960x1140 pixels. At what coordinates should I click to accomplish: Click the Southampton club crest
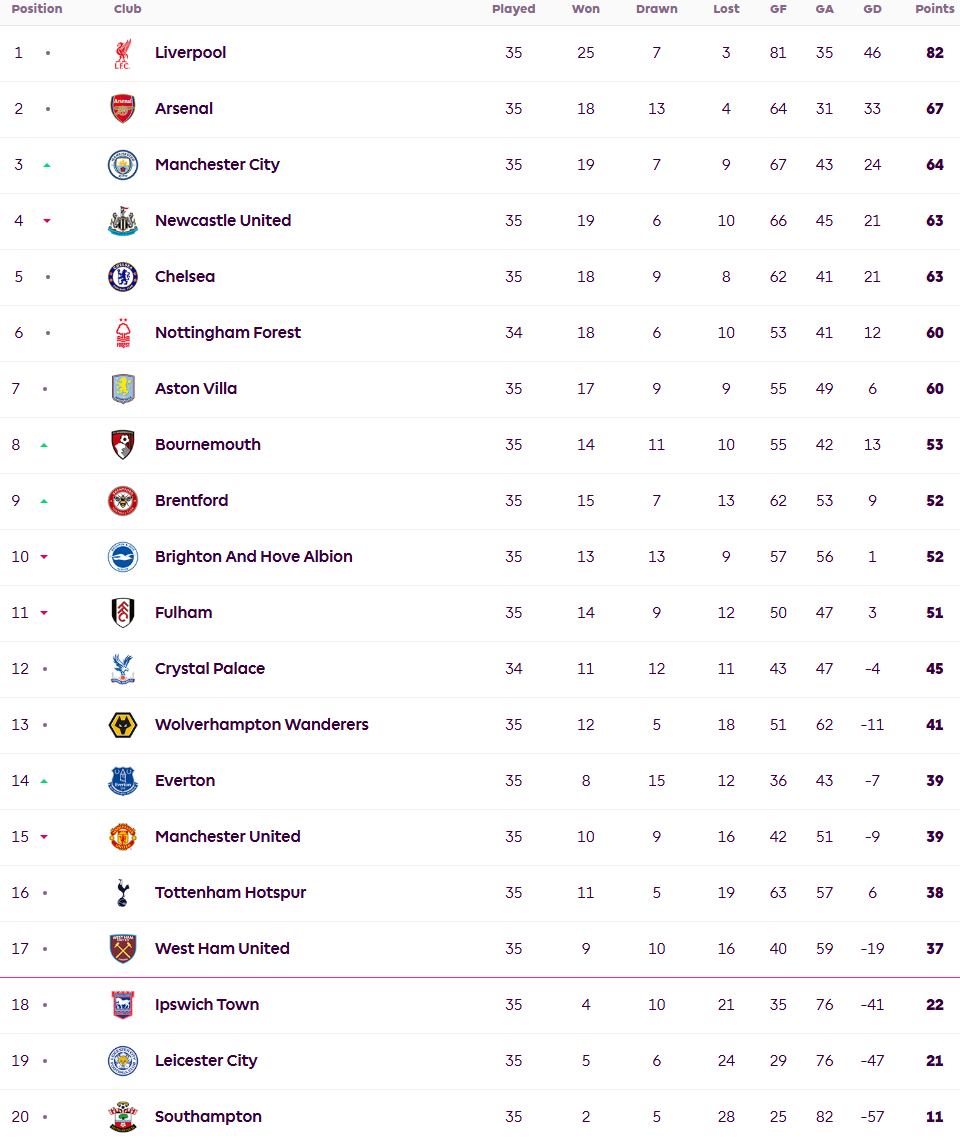pyautogui.click(x=123, y=1117)
